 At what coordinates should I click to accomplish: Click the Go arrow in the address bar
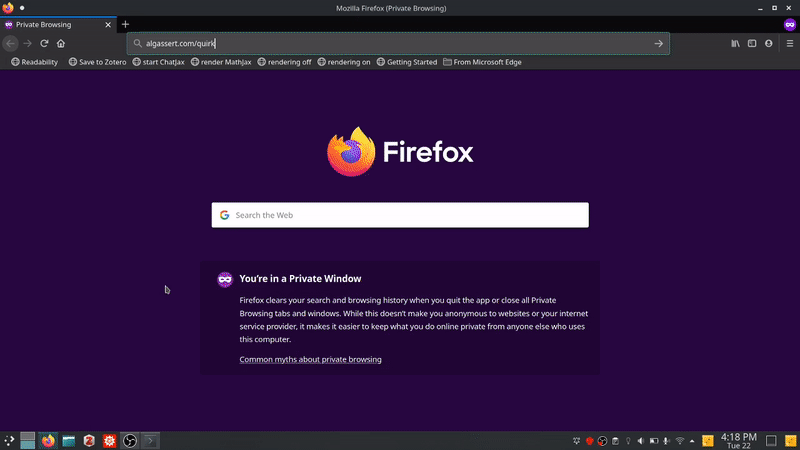click(x=659, y=43)
